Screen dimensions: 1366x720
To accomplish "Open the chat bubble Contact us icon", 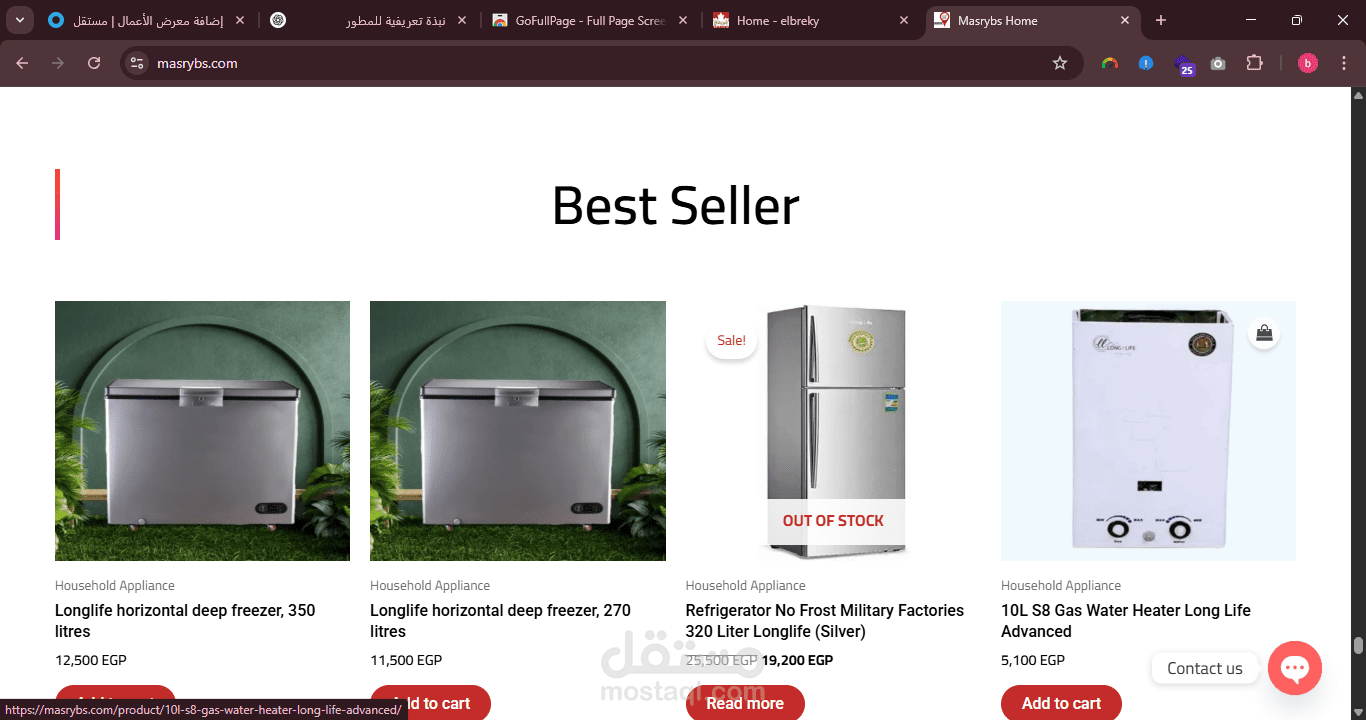I will click(1295, 668).
